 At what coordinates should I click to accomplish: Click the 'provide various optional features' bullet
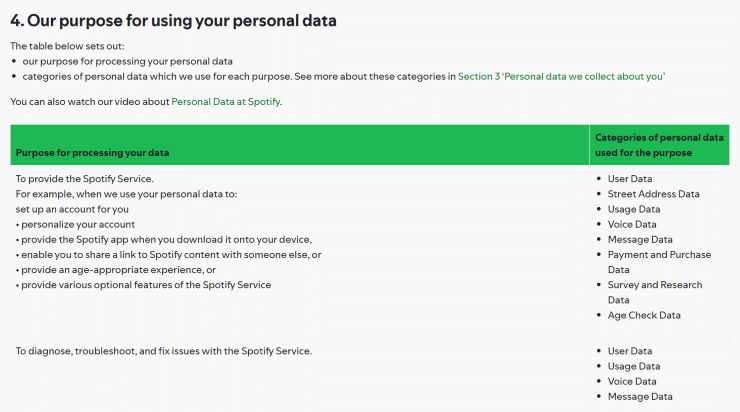[x=146, y=285]
